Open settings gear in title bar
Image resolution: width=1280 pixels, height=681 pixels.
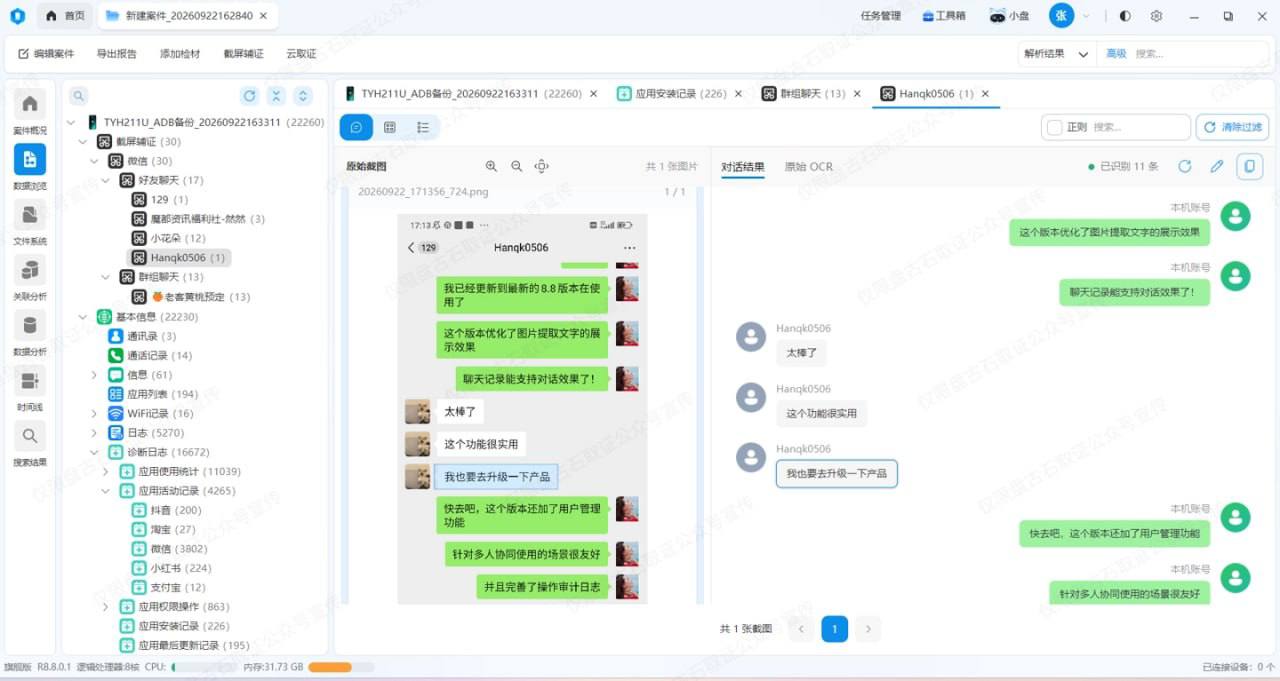click(1157, 16)
